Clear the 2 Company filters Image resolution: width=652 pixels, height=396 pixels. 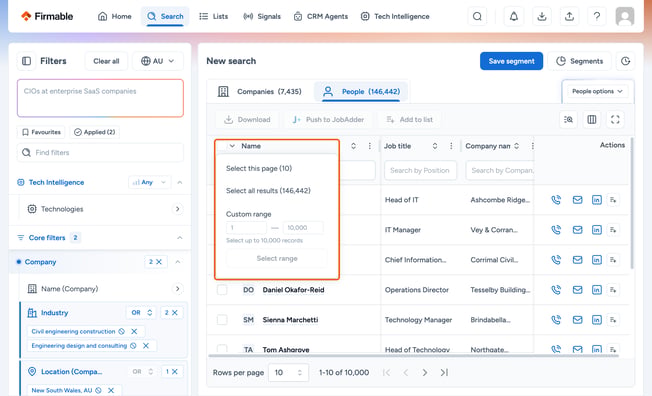click(156, 262)
